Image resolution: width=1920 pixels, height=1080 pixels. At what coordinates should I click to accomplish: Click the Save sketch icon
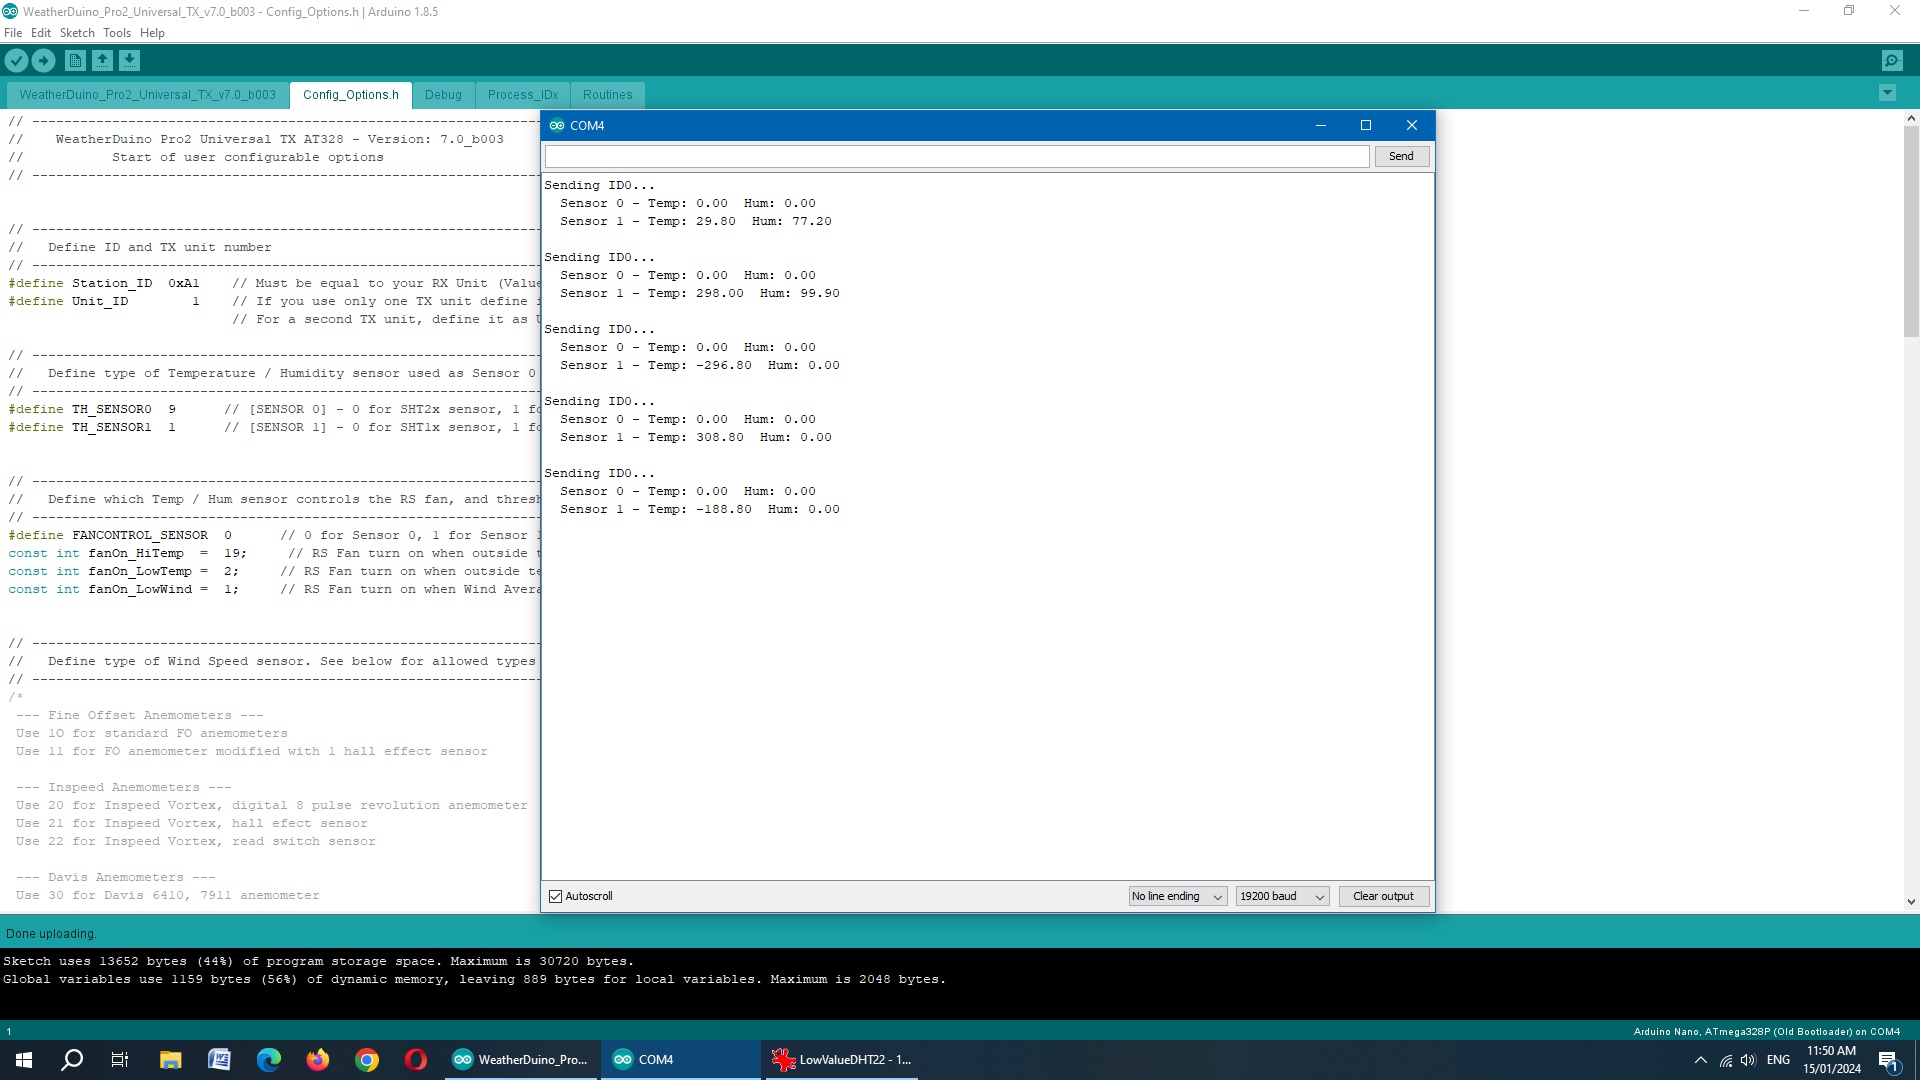pyautogui.click(x=129, y=61)
